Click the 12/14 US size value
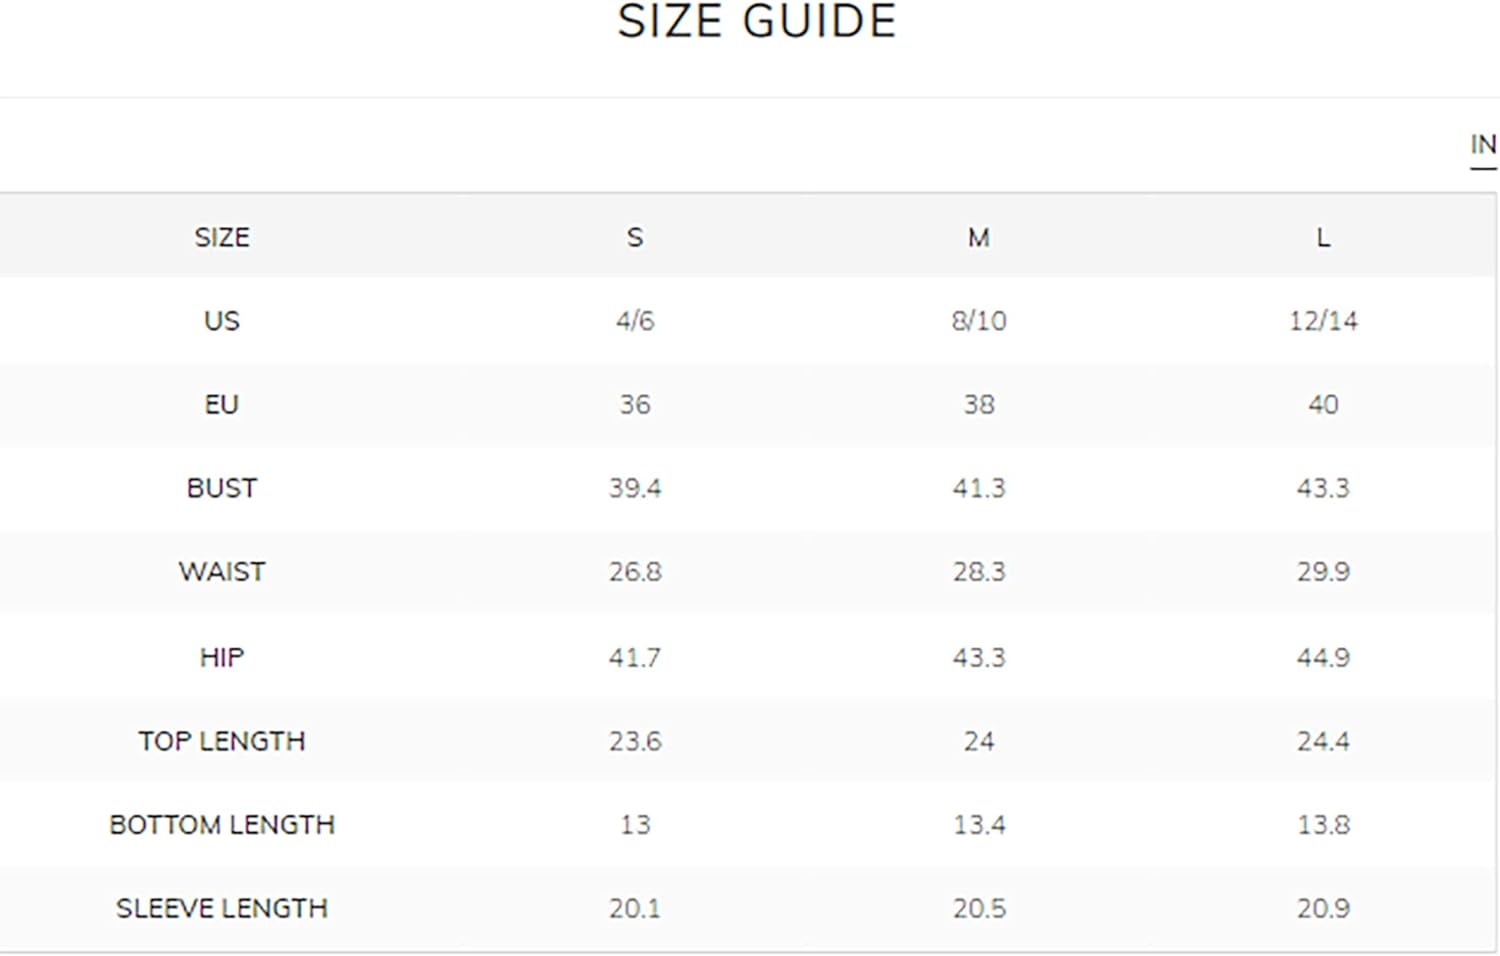Screen dimensions: 1500x956 (x=1323, y=321)
